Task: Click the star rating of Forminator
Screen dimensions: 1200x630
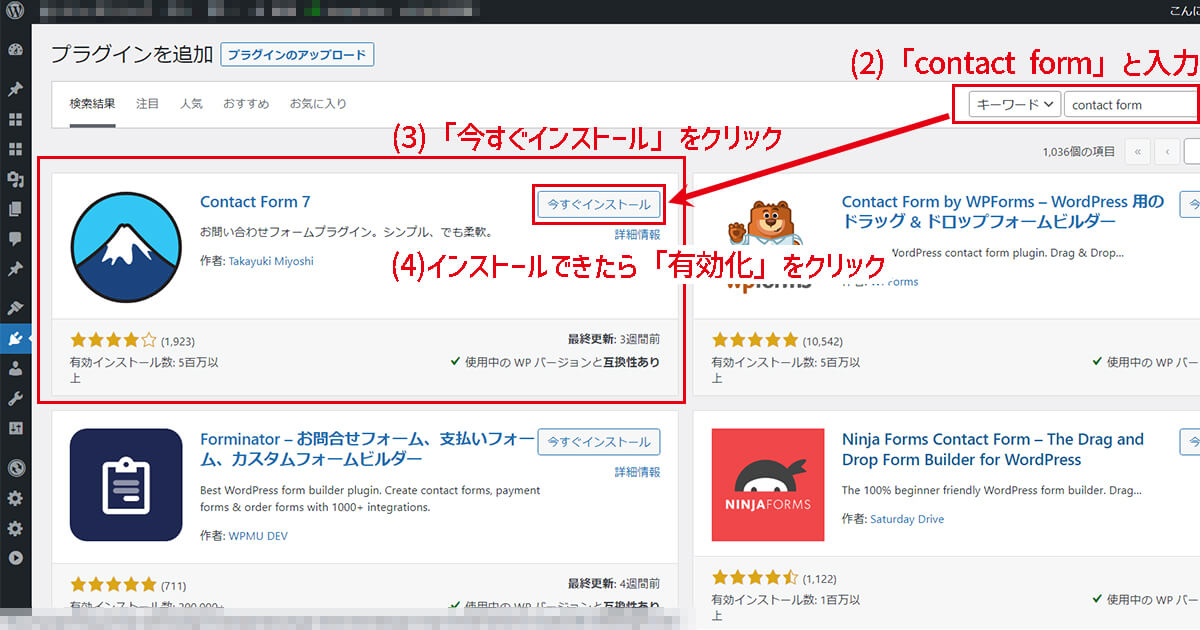Action: (113, 585)
